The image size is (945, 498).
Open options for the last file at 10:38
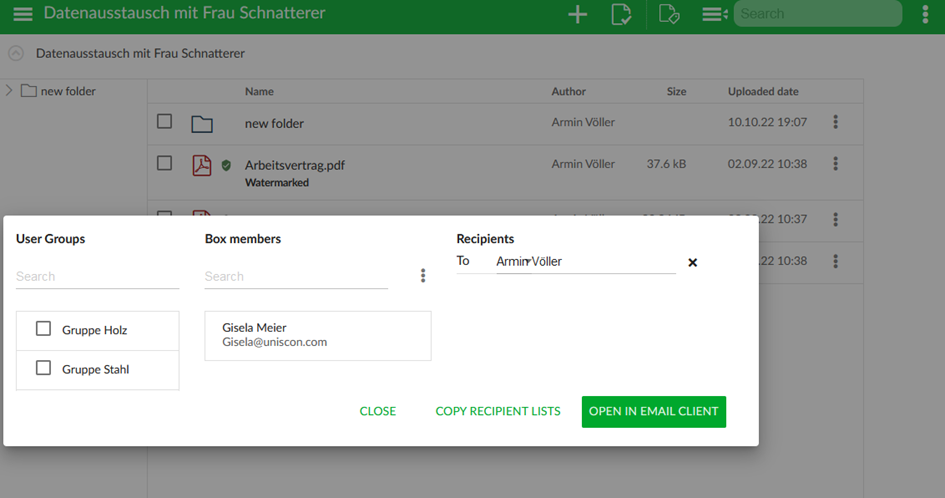(835, 261)
